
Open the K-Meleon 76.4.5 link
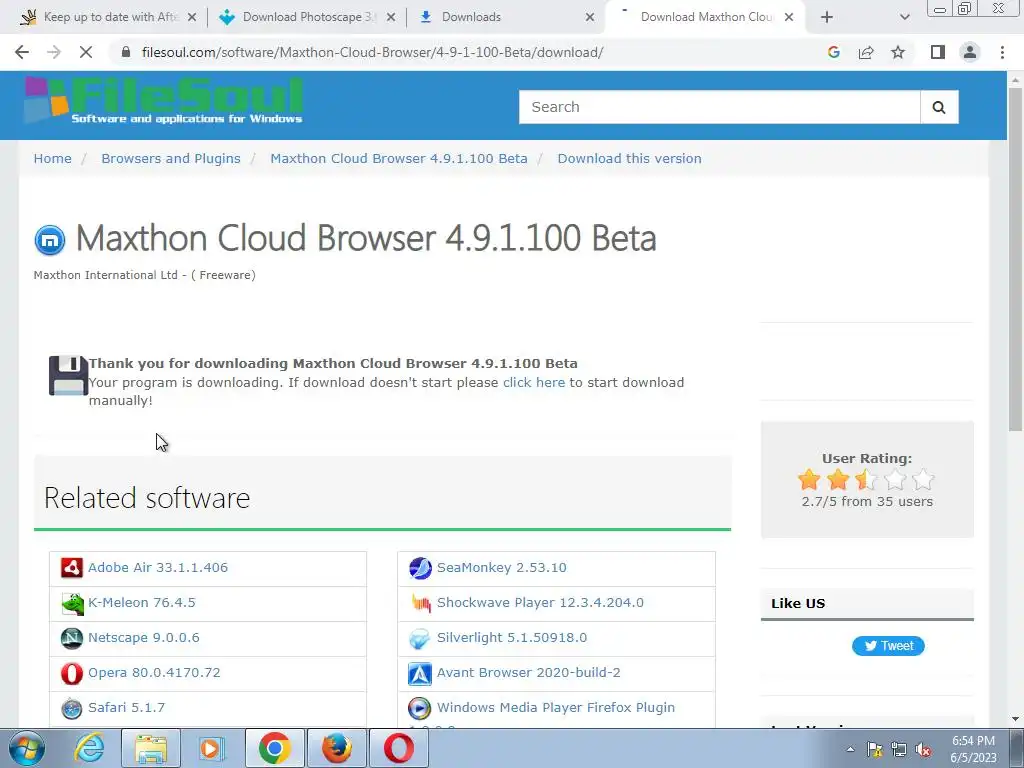click(x=142, y=603)
